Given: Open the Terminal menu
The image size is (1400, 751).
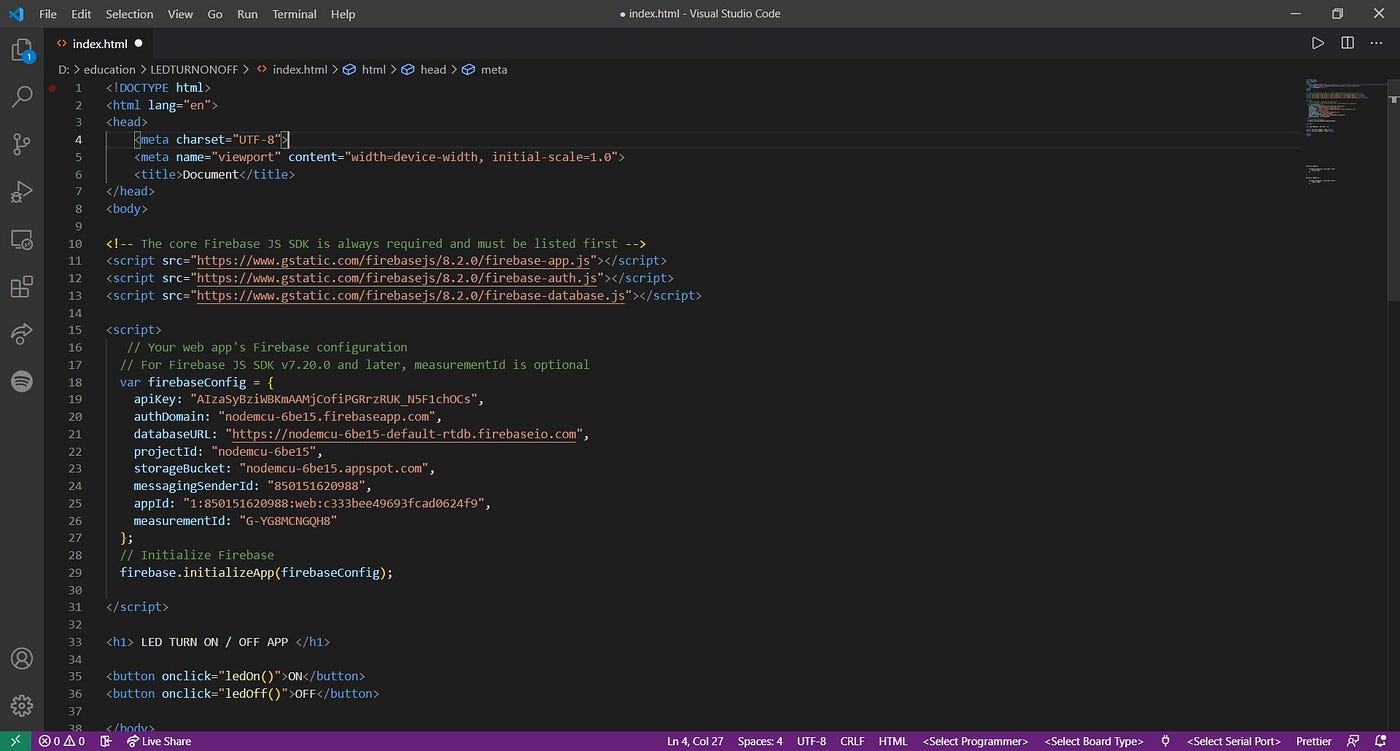Looking at the screenshot, I should 293,14.
